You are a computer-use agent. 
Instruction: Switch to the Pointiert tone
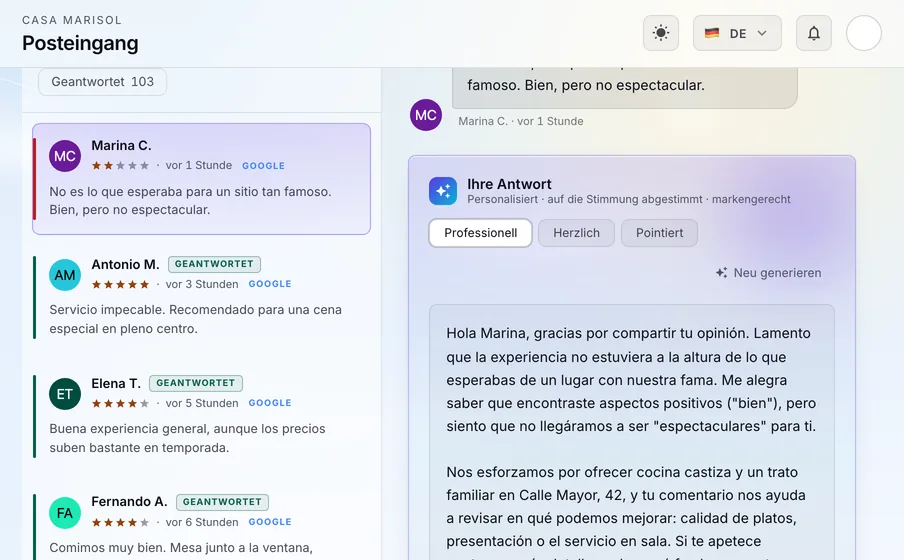pyautogui.click(x=660, y=233)
